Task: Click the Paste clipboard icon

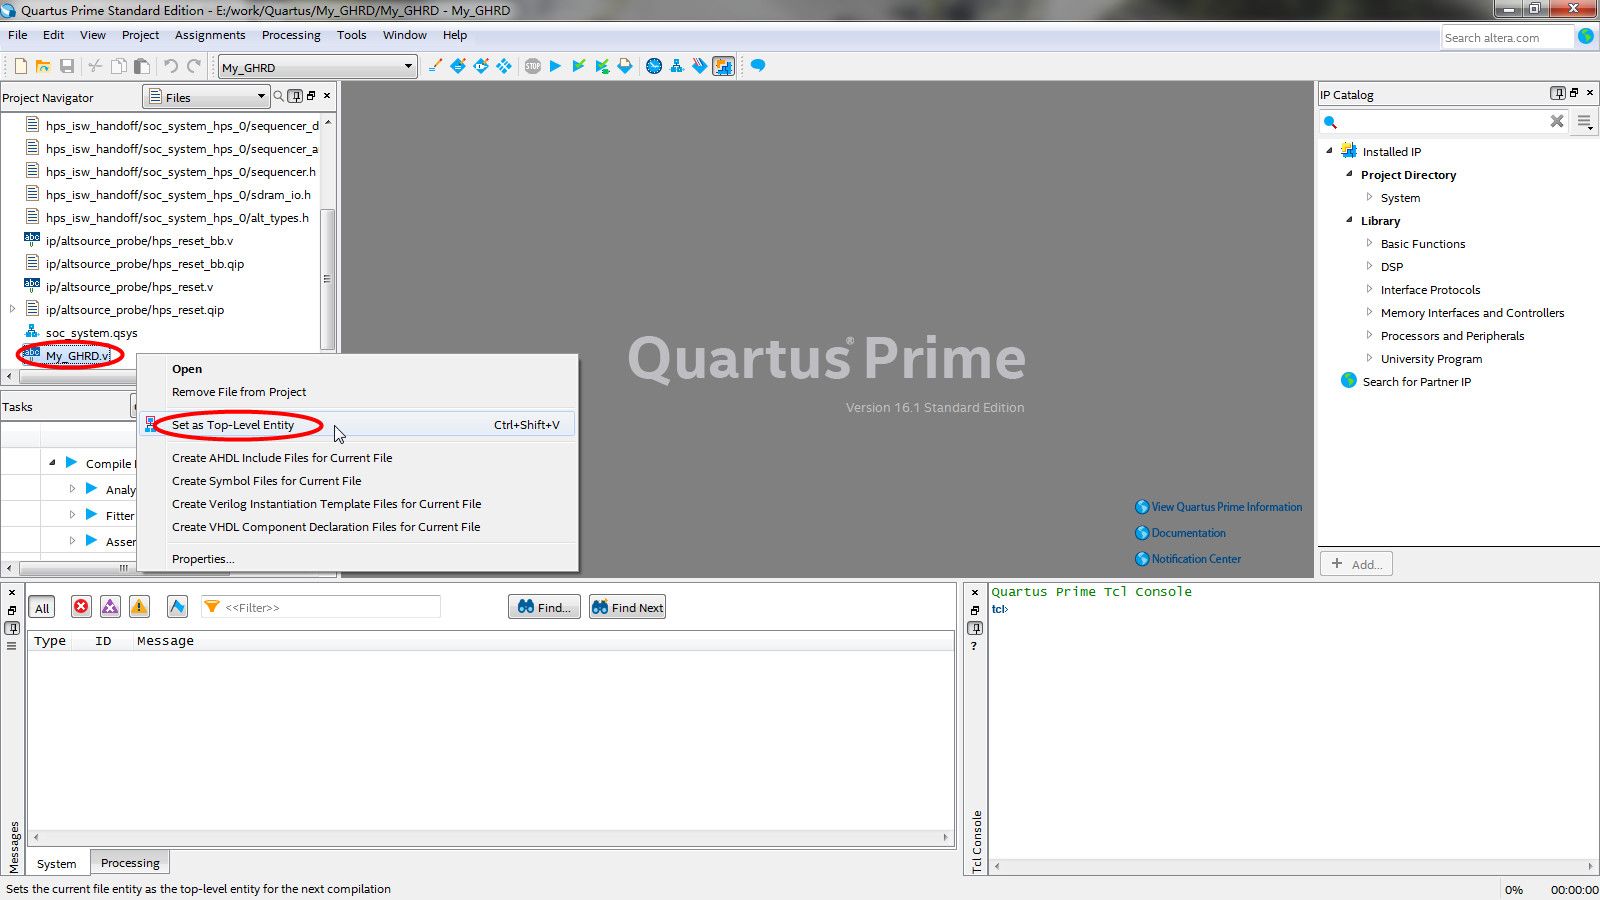Action: click(x=142, y=66)
